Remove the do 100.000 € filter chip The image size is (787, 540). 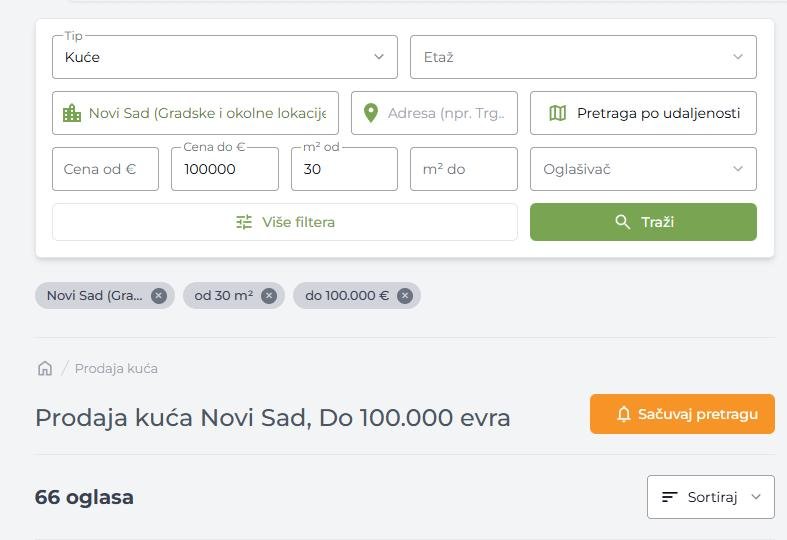coord(404,295)
